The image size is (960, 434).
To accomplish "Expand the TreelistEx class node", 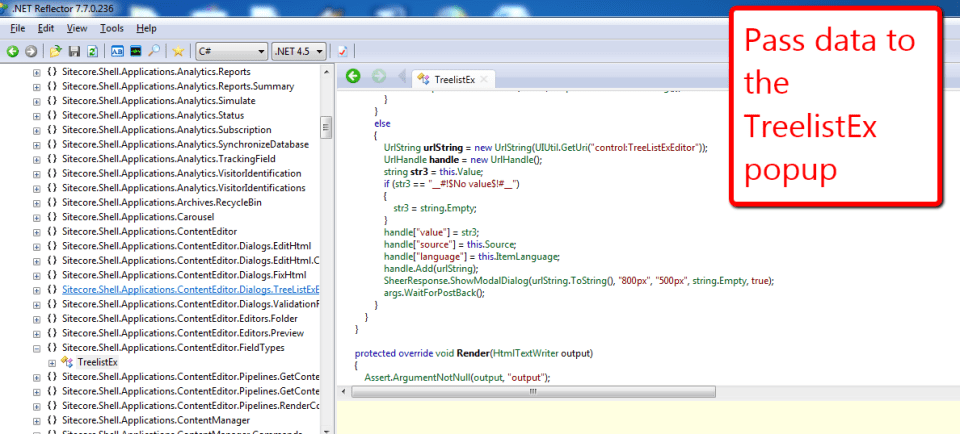I will 51,361.
